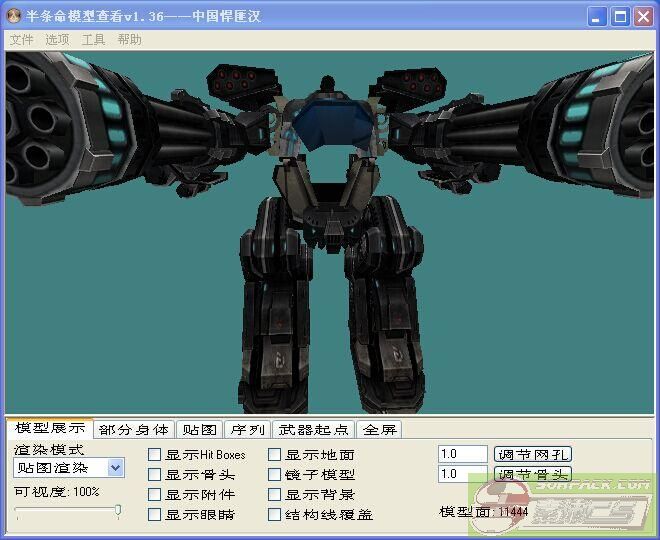Minimize the model viewer window

tap(597, 17)
